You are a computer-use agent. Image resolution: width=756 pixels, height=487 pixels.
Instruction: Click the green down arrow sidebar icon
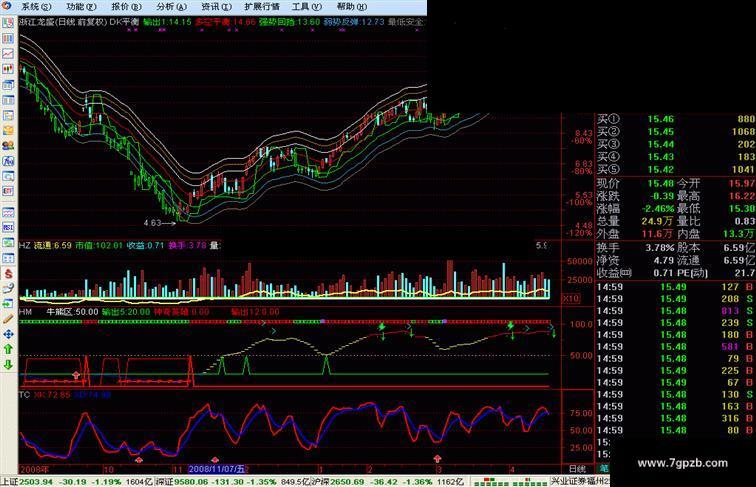click(8, 365)
